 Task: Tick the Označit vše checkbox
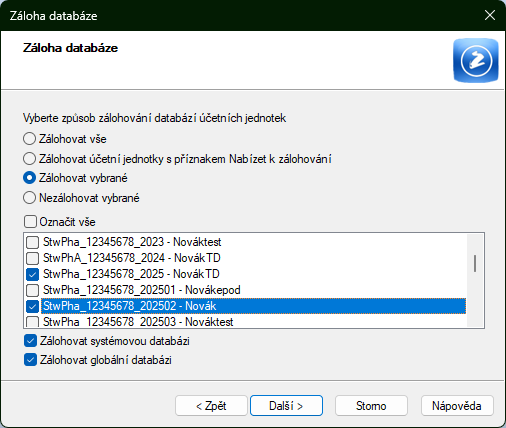click(x=30, y=222)
